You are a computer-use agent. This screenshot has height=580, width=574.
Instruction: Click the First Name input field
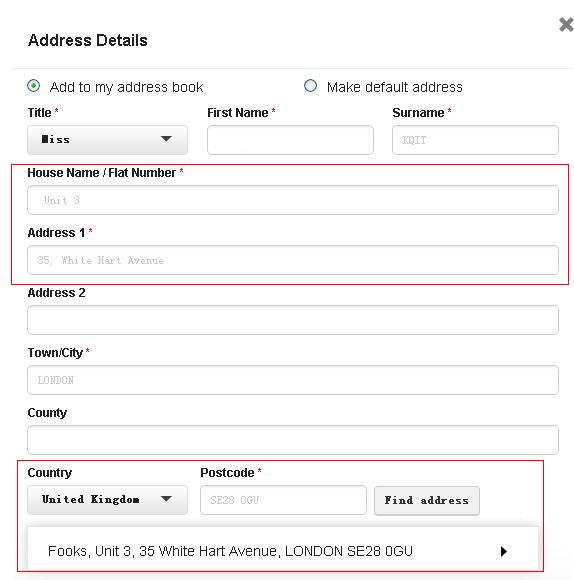tap(290, 140)
